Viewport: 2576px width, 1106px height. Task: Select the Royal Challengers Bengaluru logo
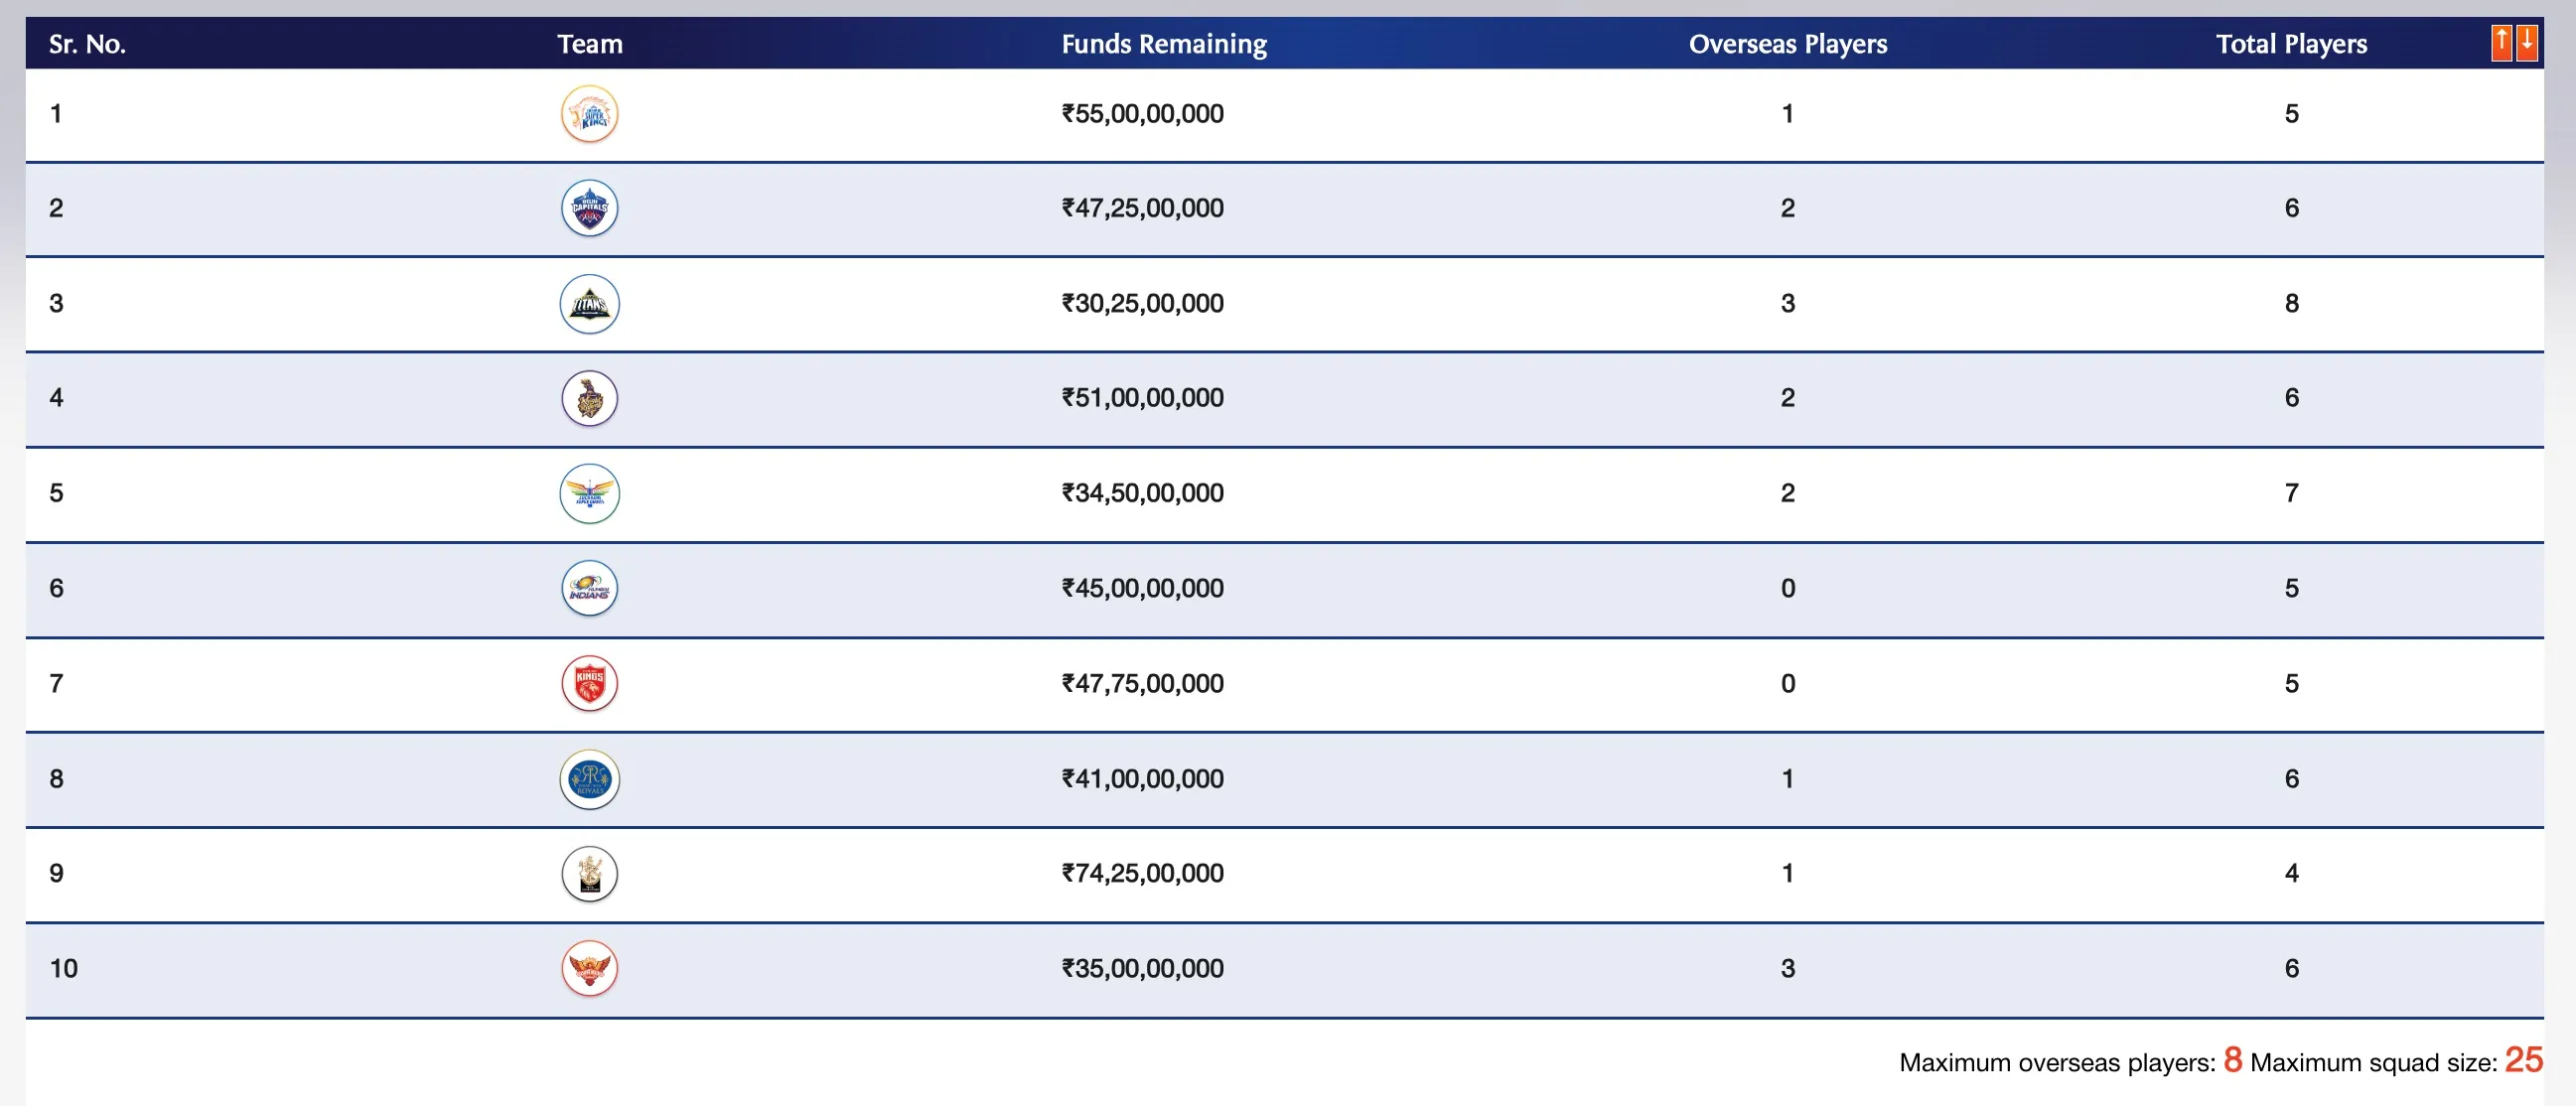click(x=589, y=873)
